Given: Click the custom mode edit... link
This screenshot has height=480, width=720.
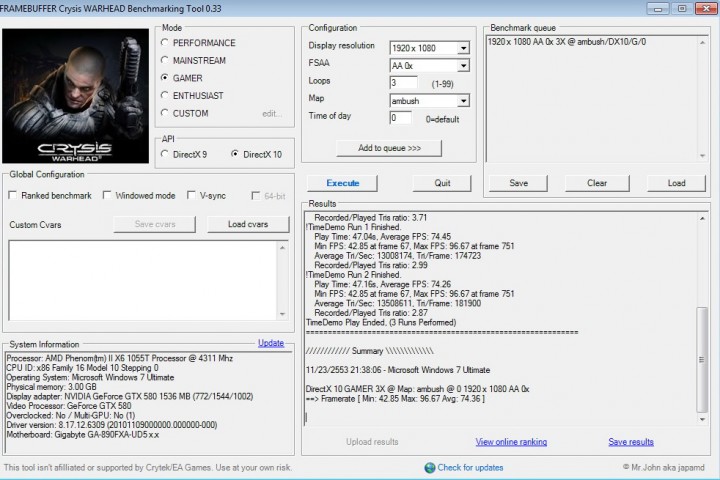Looking at the screenshot, I should 272,113.
